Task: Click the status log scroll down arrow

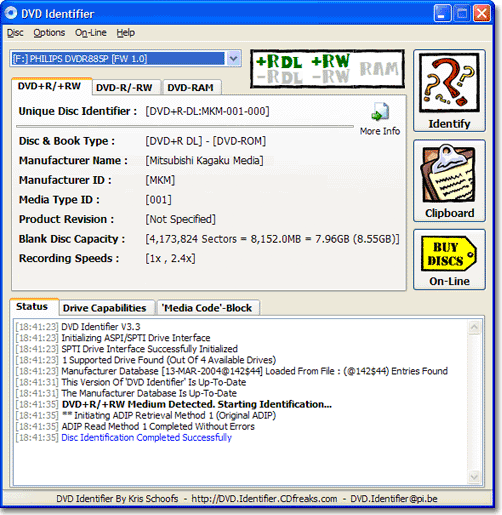Action: coord(474,477)
